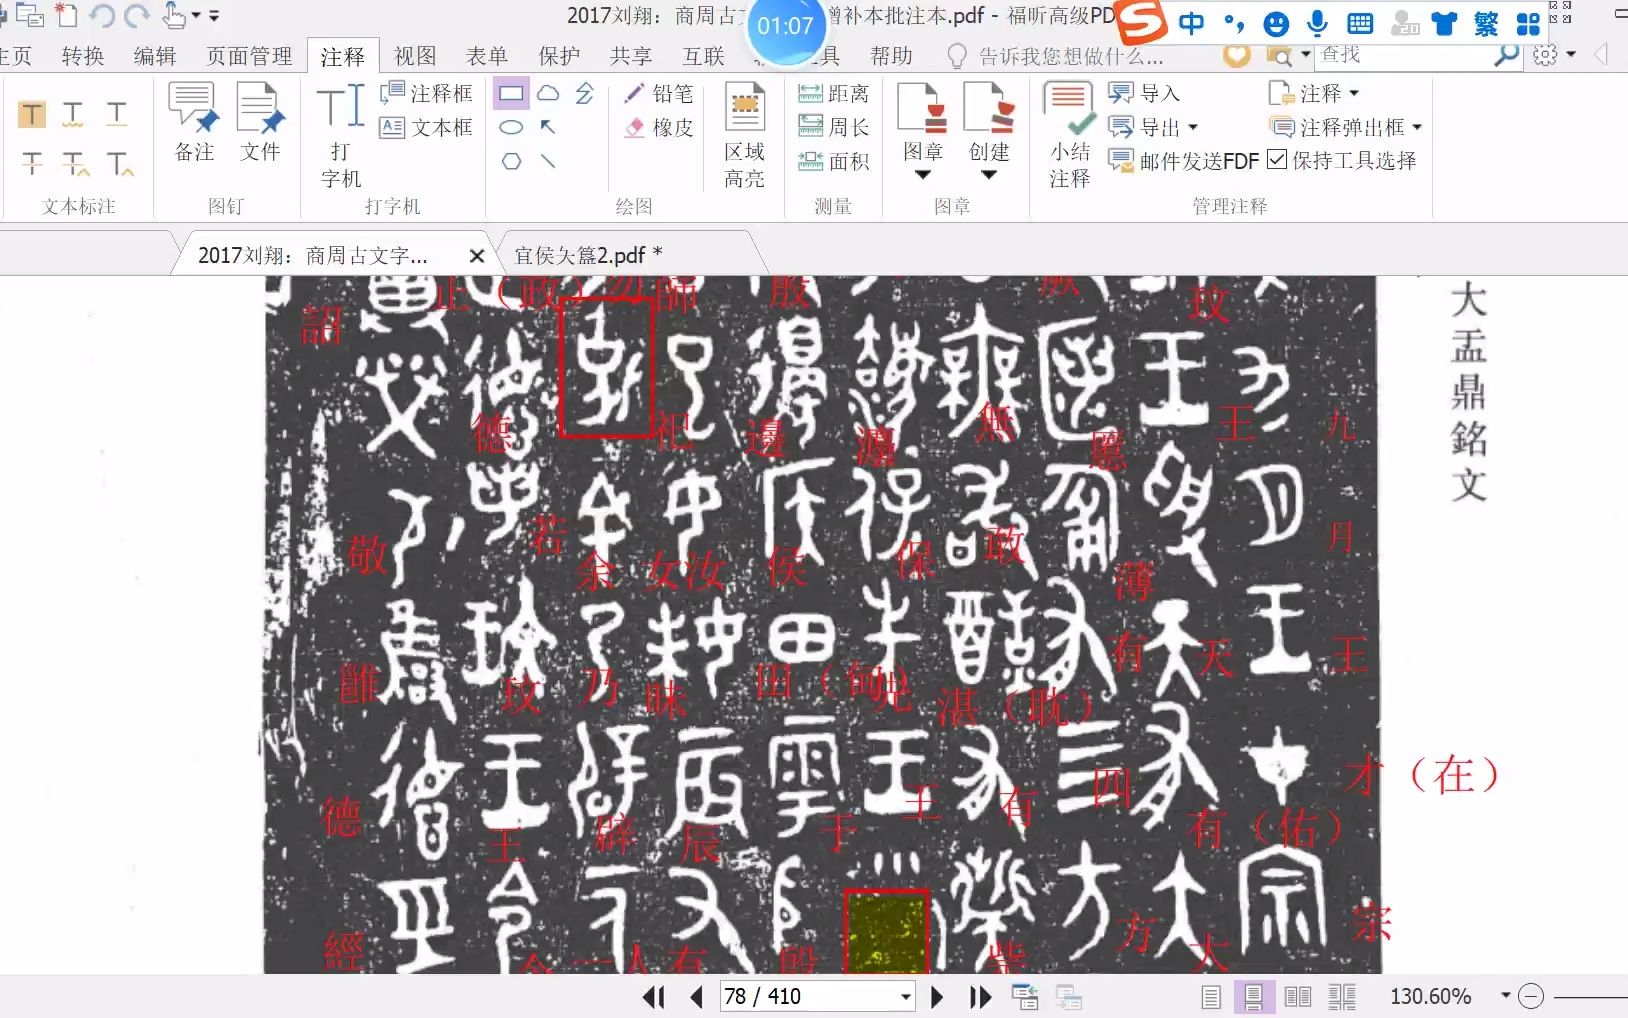Select the arrow drawing tool
This screenshot has width=1628, height=1018.
(x=548, y=127)
